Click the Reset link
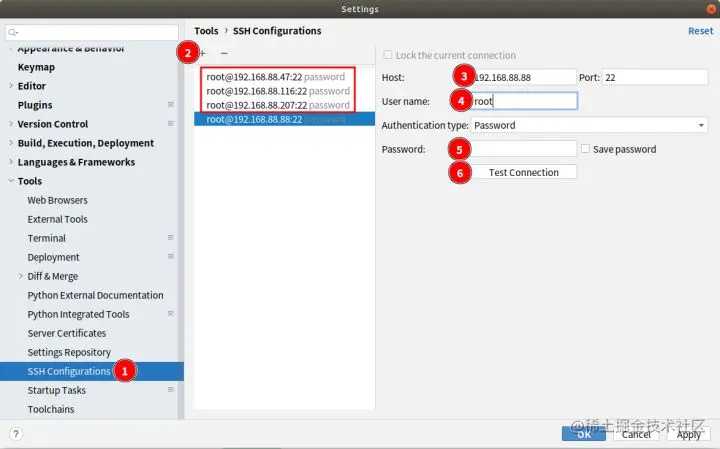Image resolution: width=720 pixels, height=449 pixels. point(700,31)
